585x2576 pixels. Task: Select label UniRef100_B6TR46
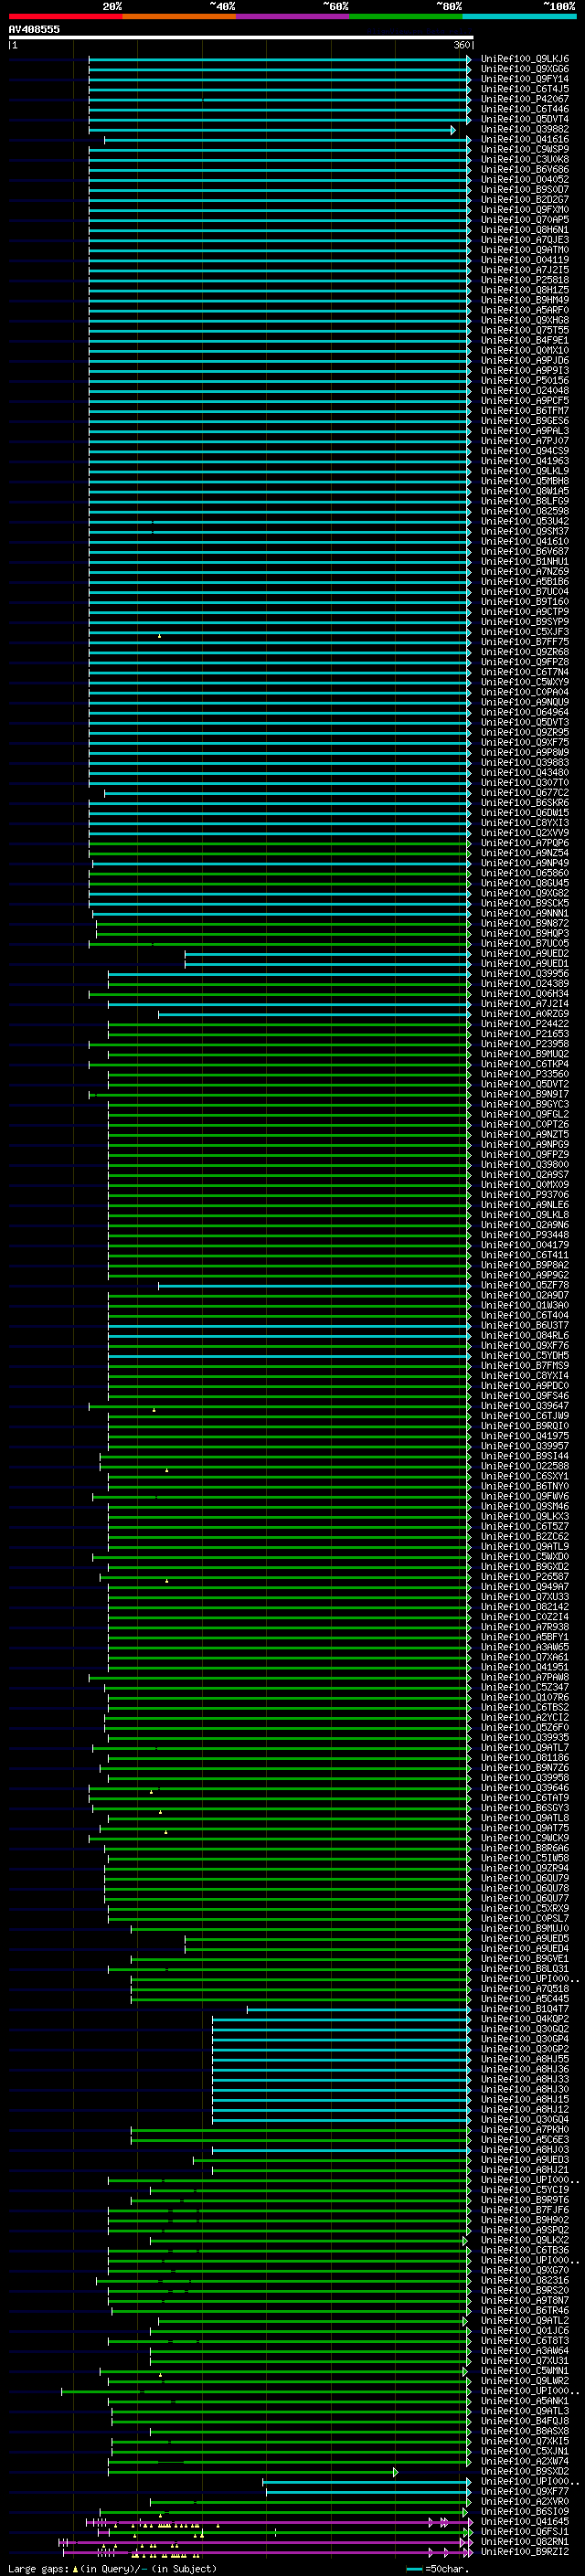[x=525, y=2310]
